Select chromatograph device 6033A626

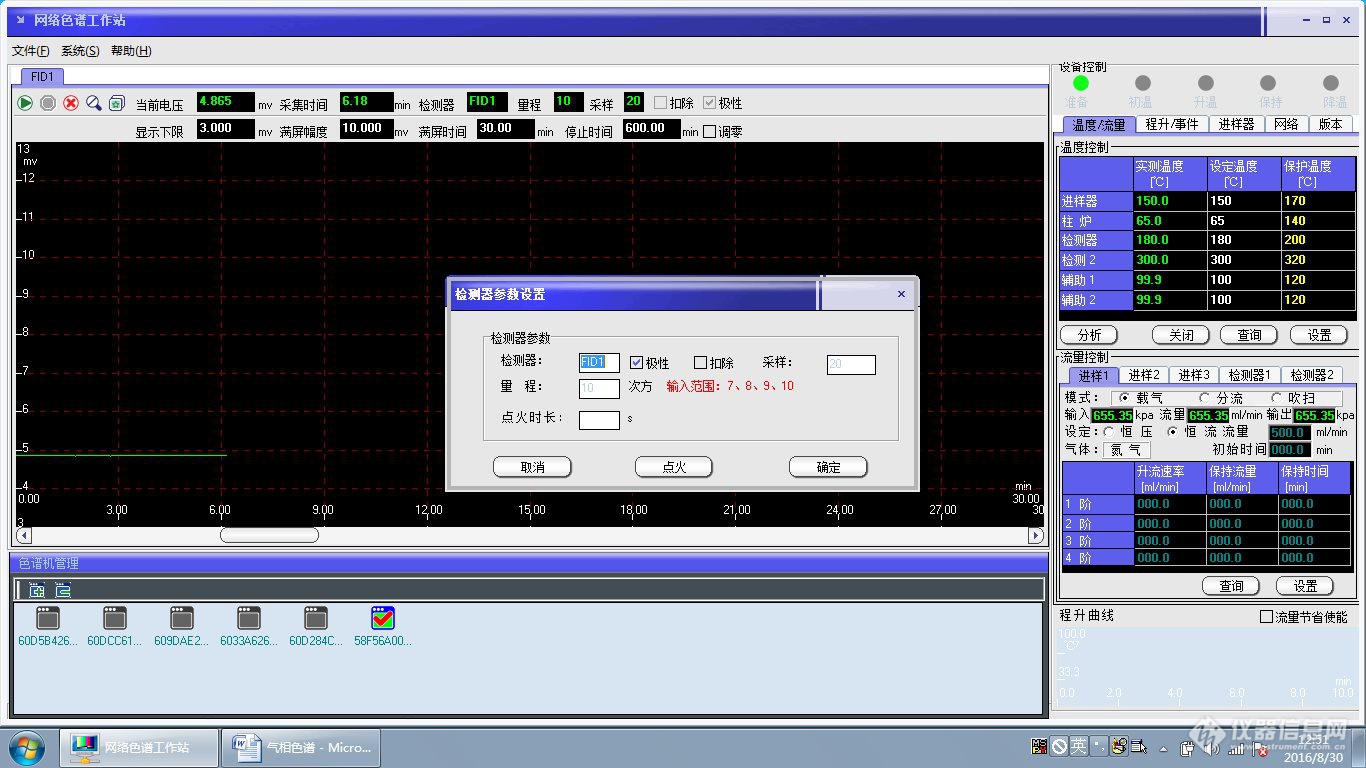tap(248, 626)
